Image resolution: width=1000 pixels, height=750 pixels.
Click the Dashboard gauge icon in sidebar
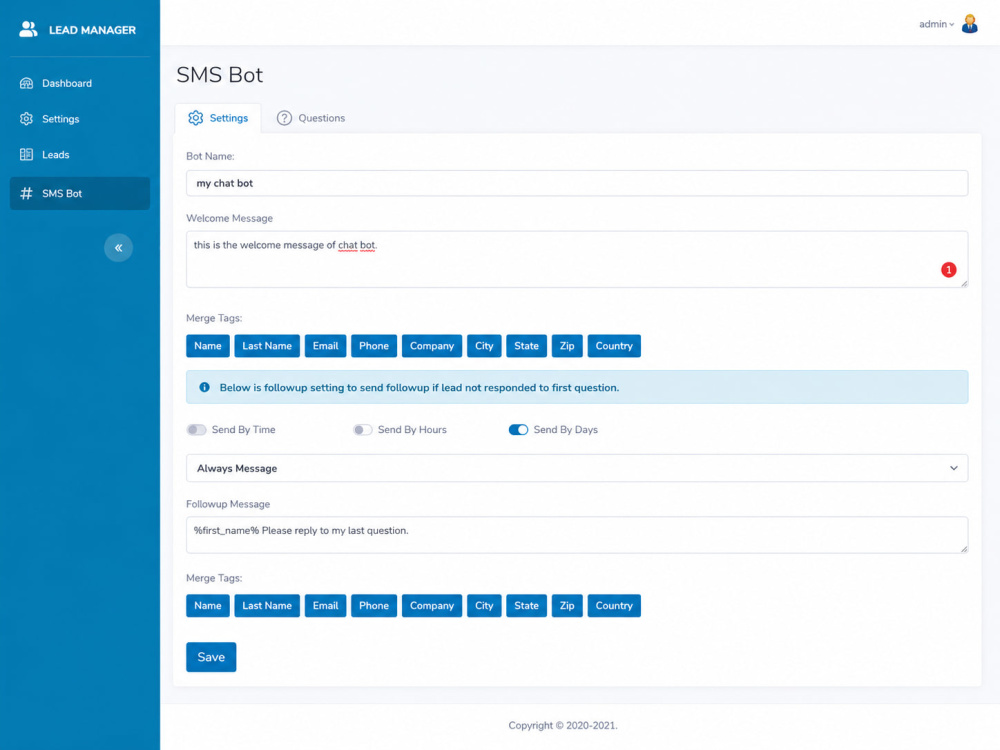click(26, 83)
